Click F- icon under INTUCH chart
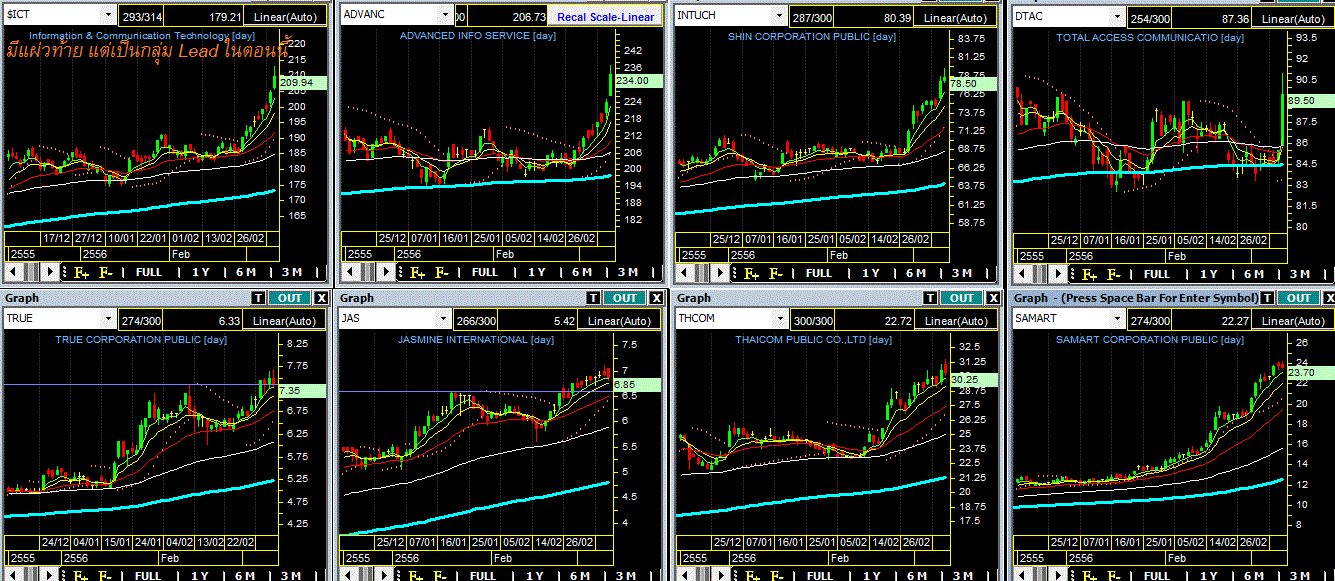1335x581 pixels. (776, 272)
